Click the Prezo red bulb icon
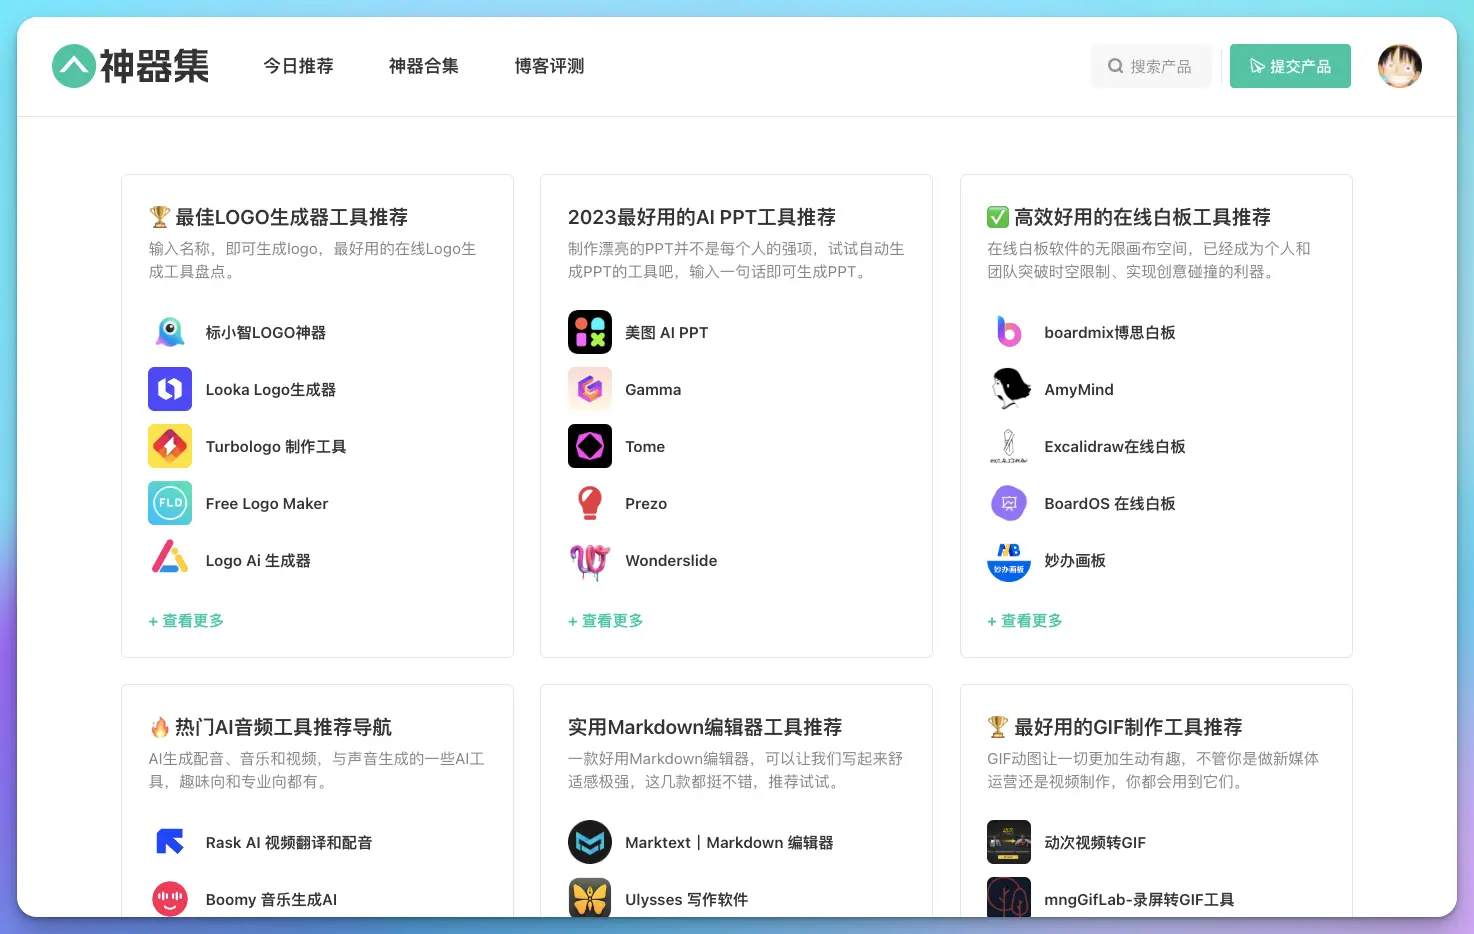 [590, 503]
